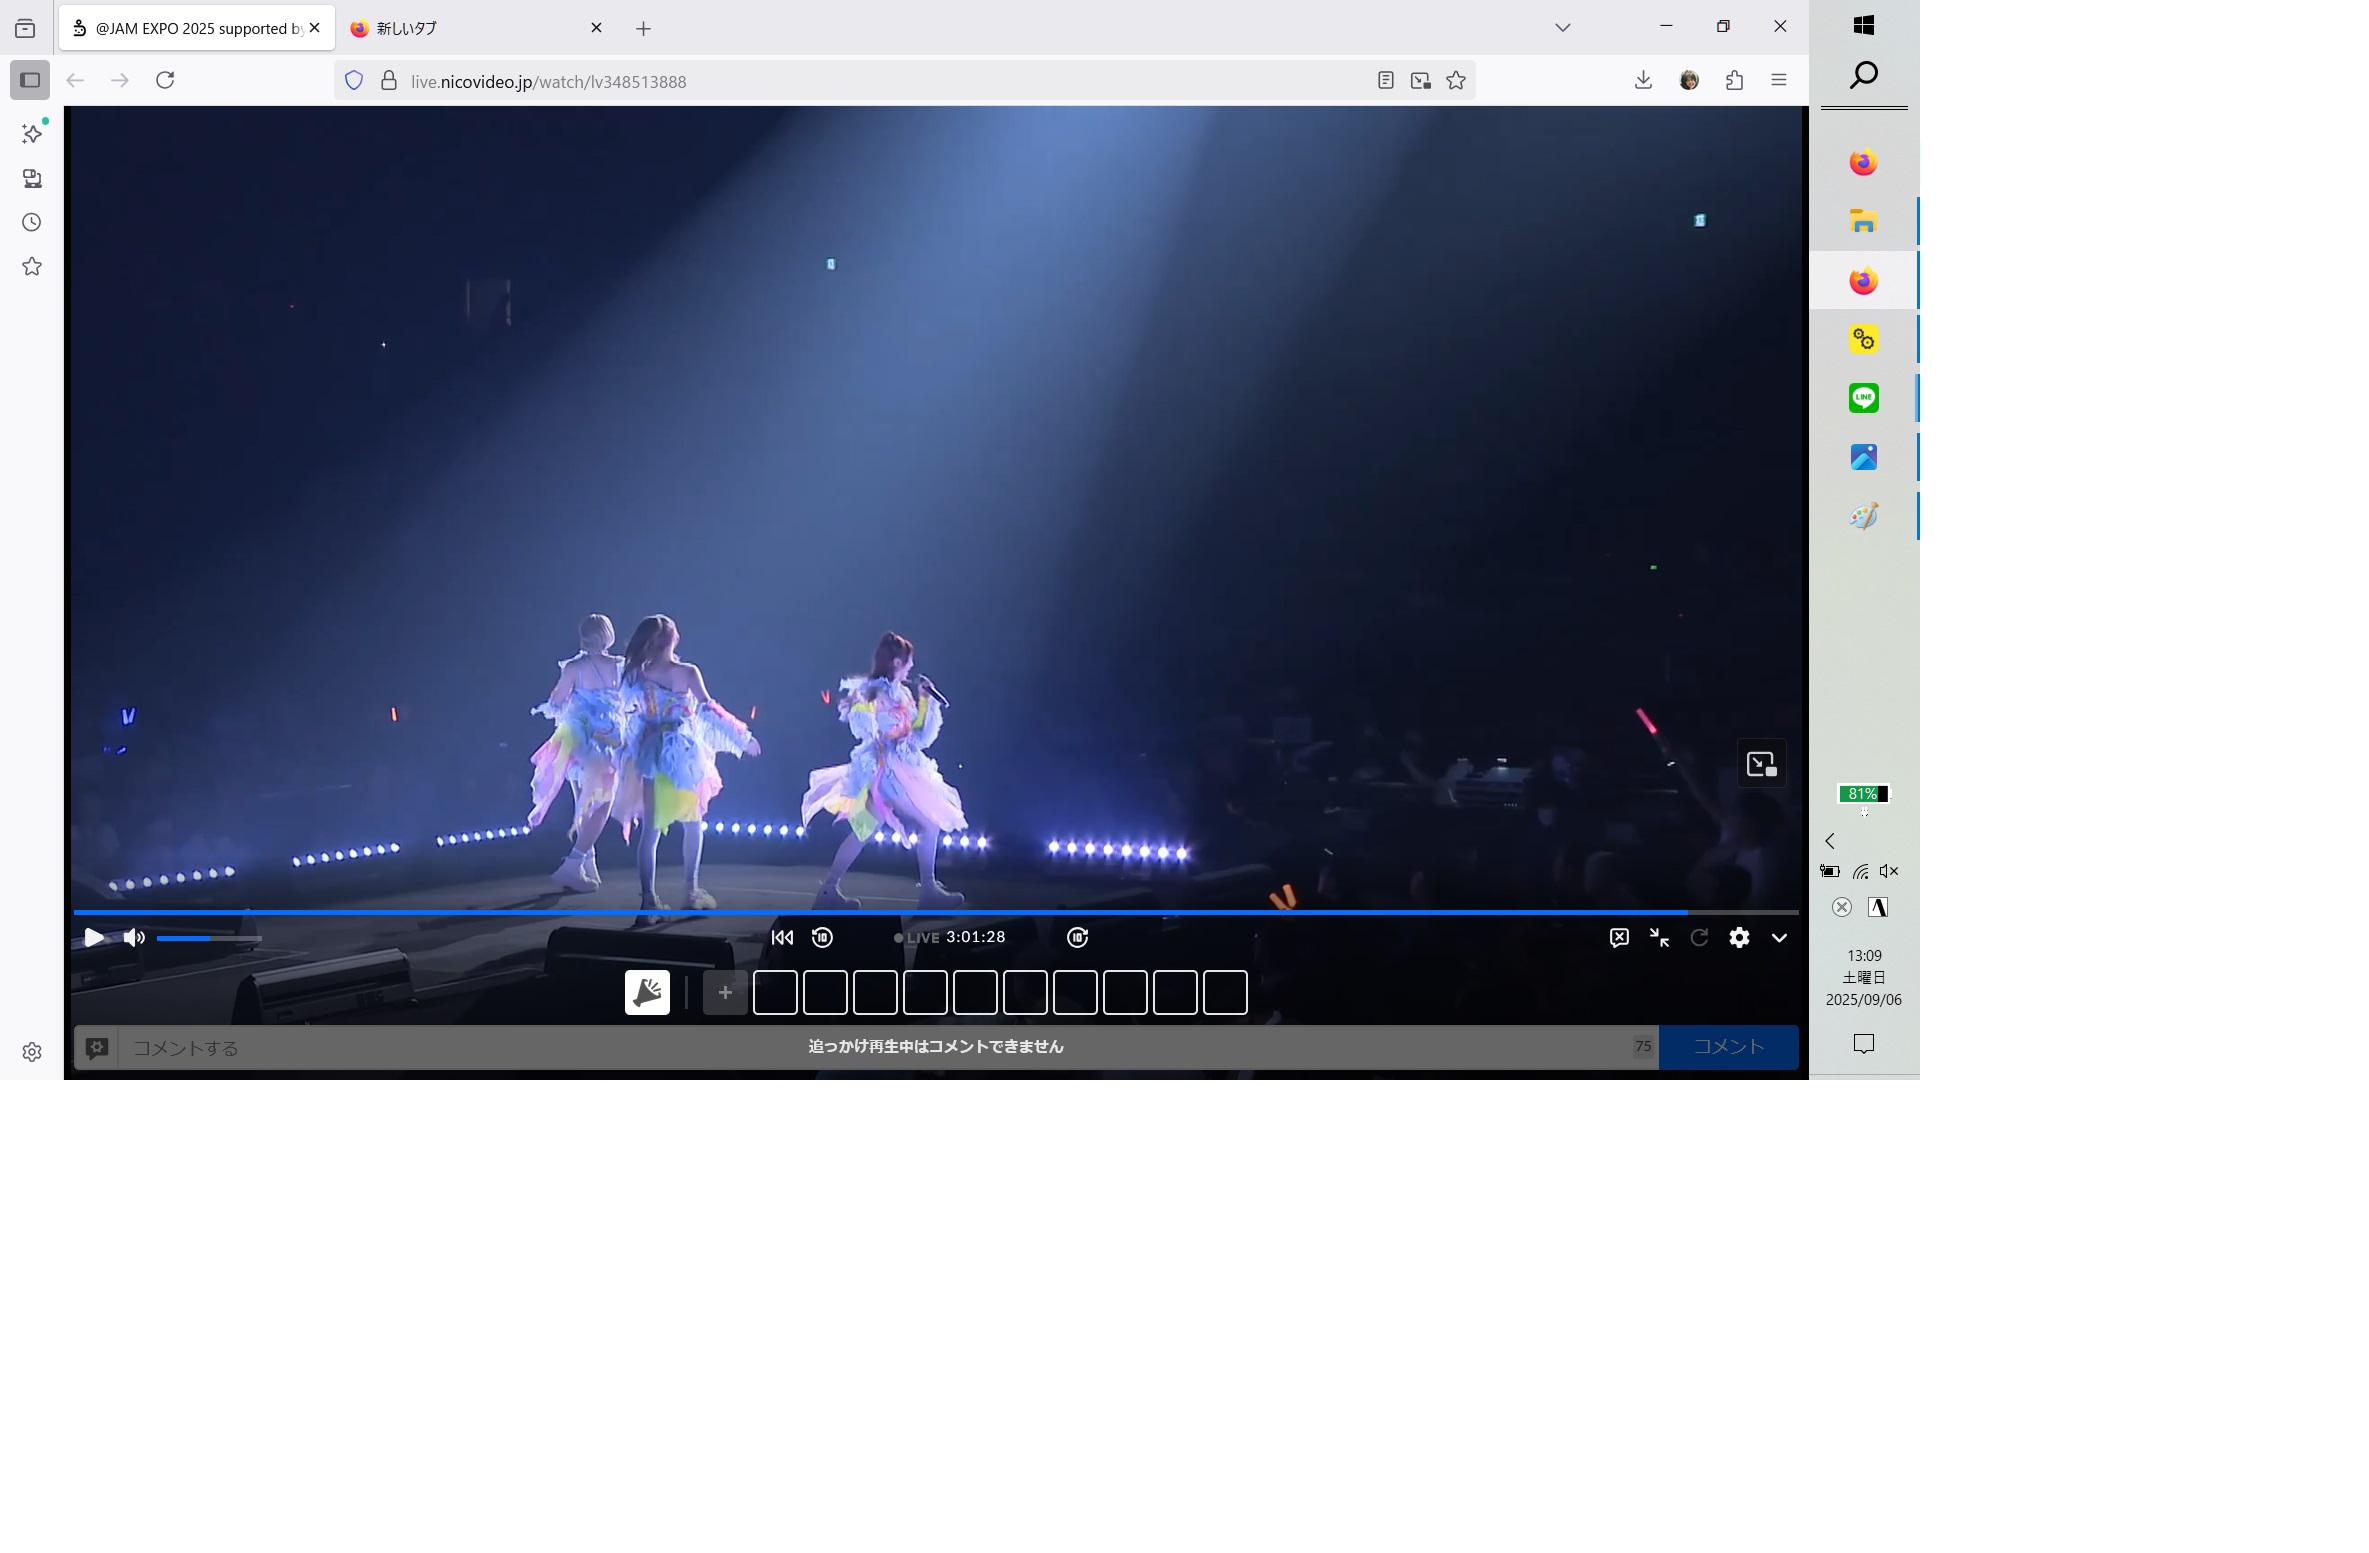Screen dimensions: 2369x1553
Task: Rewind 10 seconds in the stream
Action: coord(822,938)
